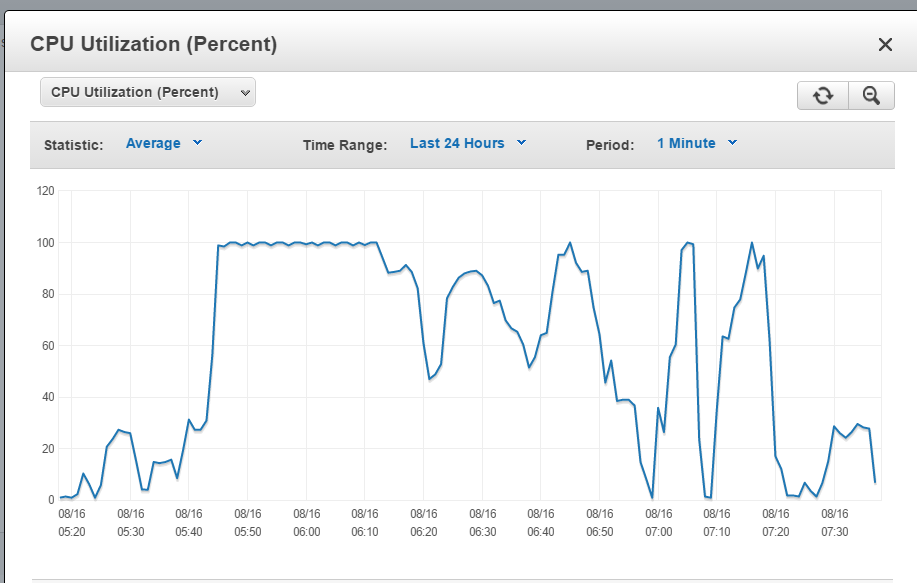Open the metric selection combo box
Screen dimensions: 917x583
(x=147, y=91)
